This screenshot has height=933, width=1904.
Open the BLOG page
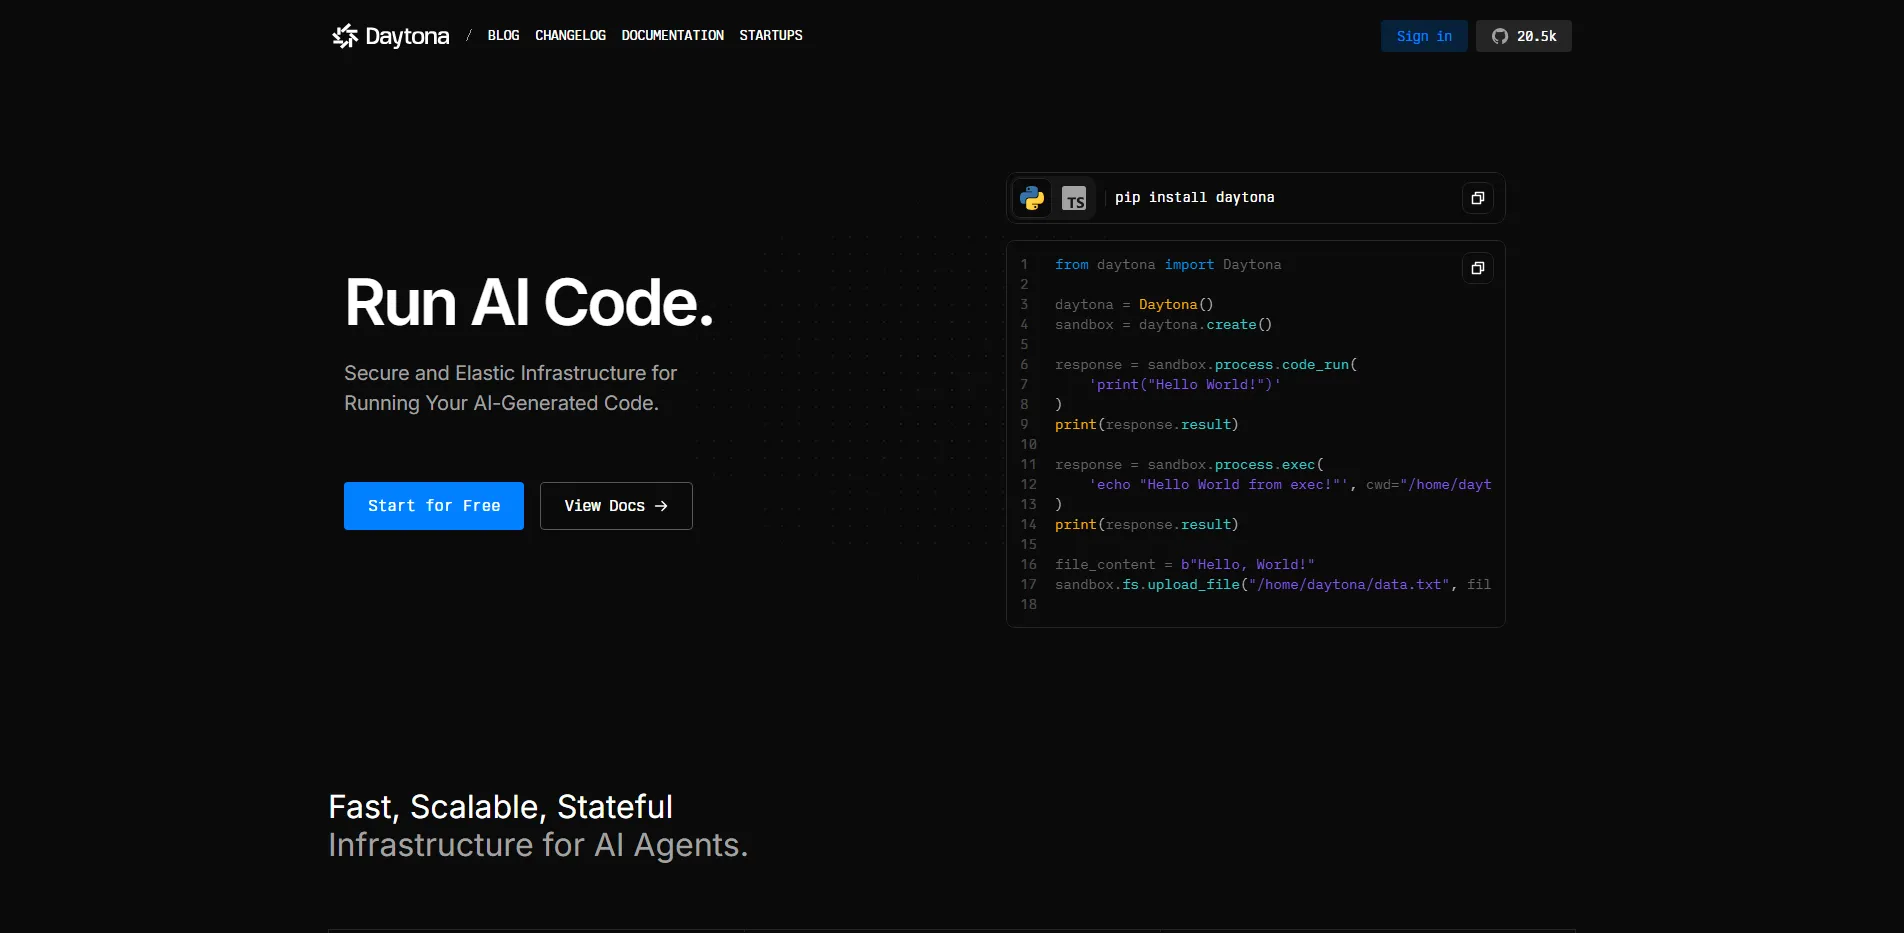pyautogui.click(x=502, y=35)
